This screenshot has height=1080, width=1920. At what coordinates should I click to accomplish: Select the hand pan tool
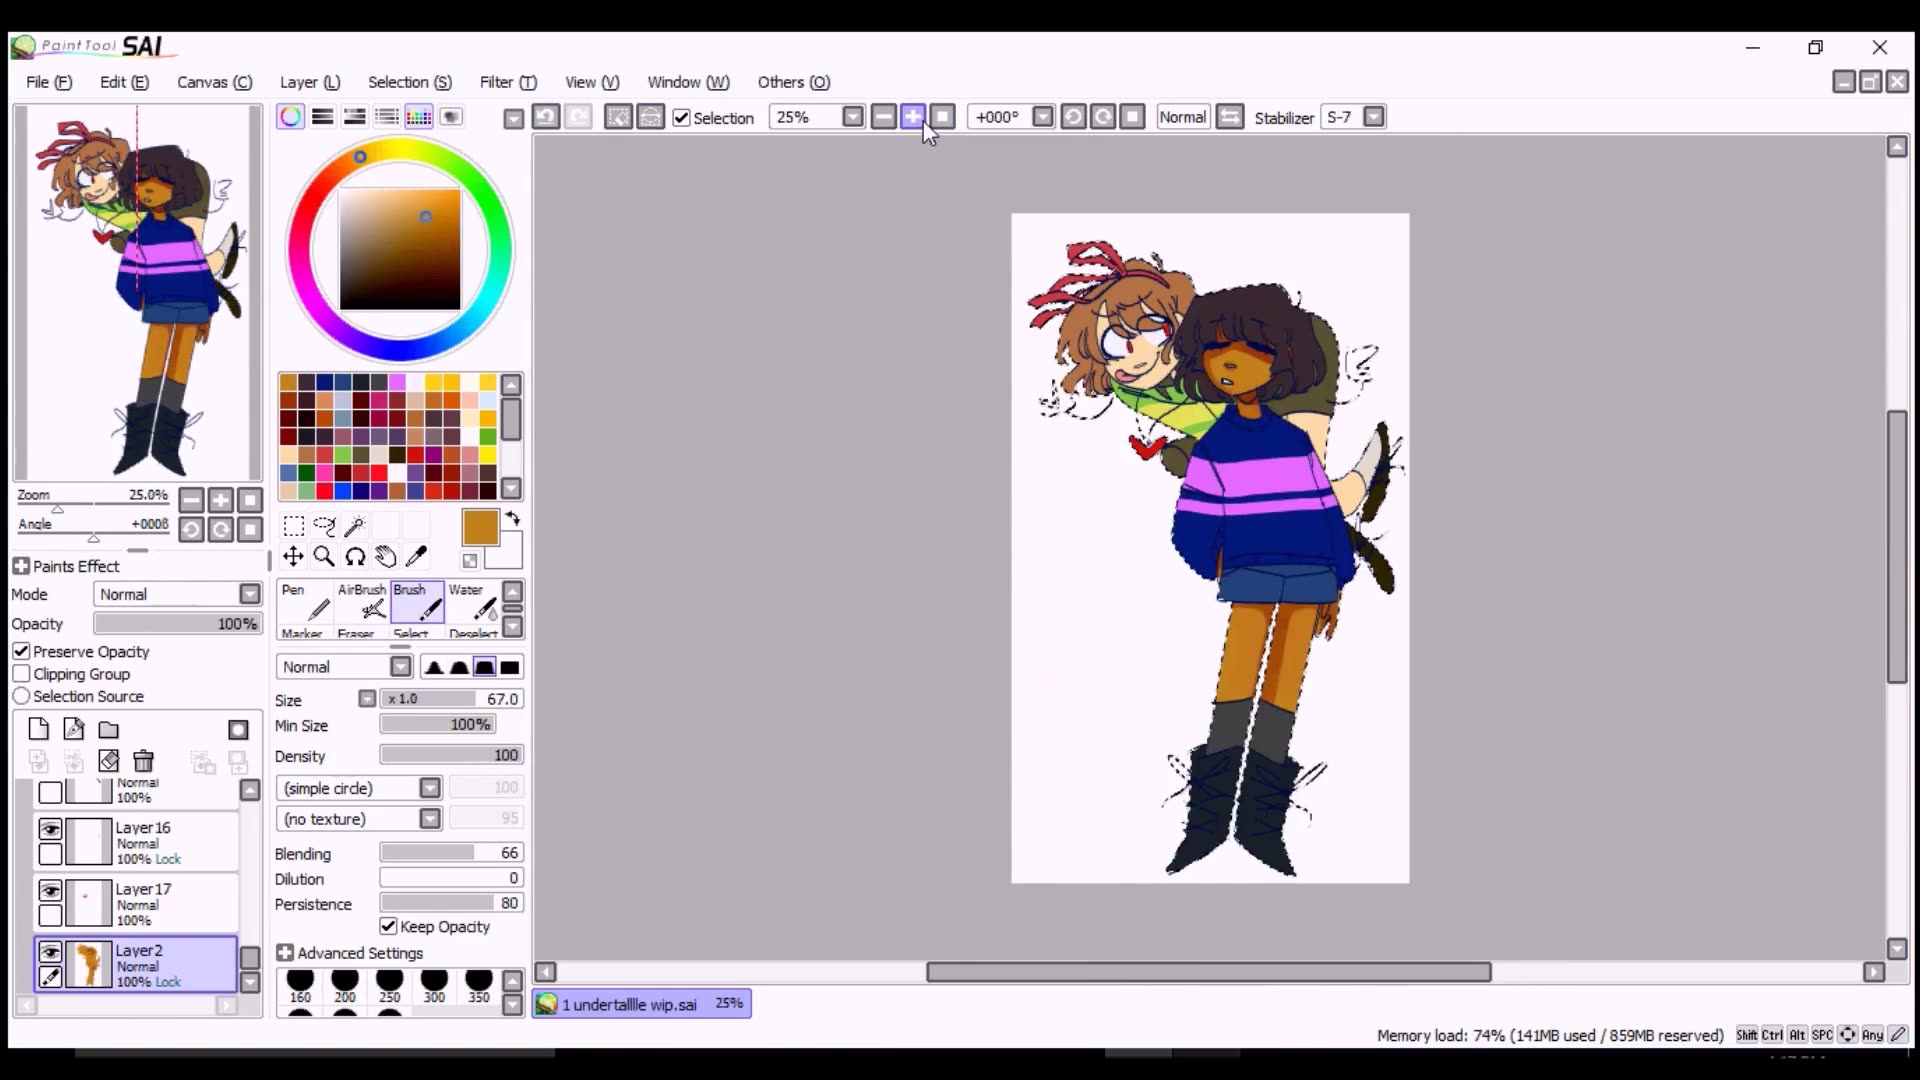[x=386, y=557]
